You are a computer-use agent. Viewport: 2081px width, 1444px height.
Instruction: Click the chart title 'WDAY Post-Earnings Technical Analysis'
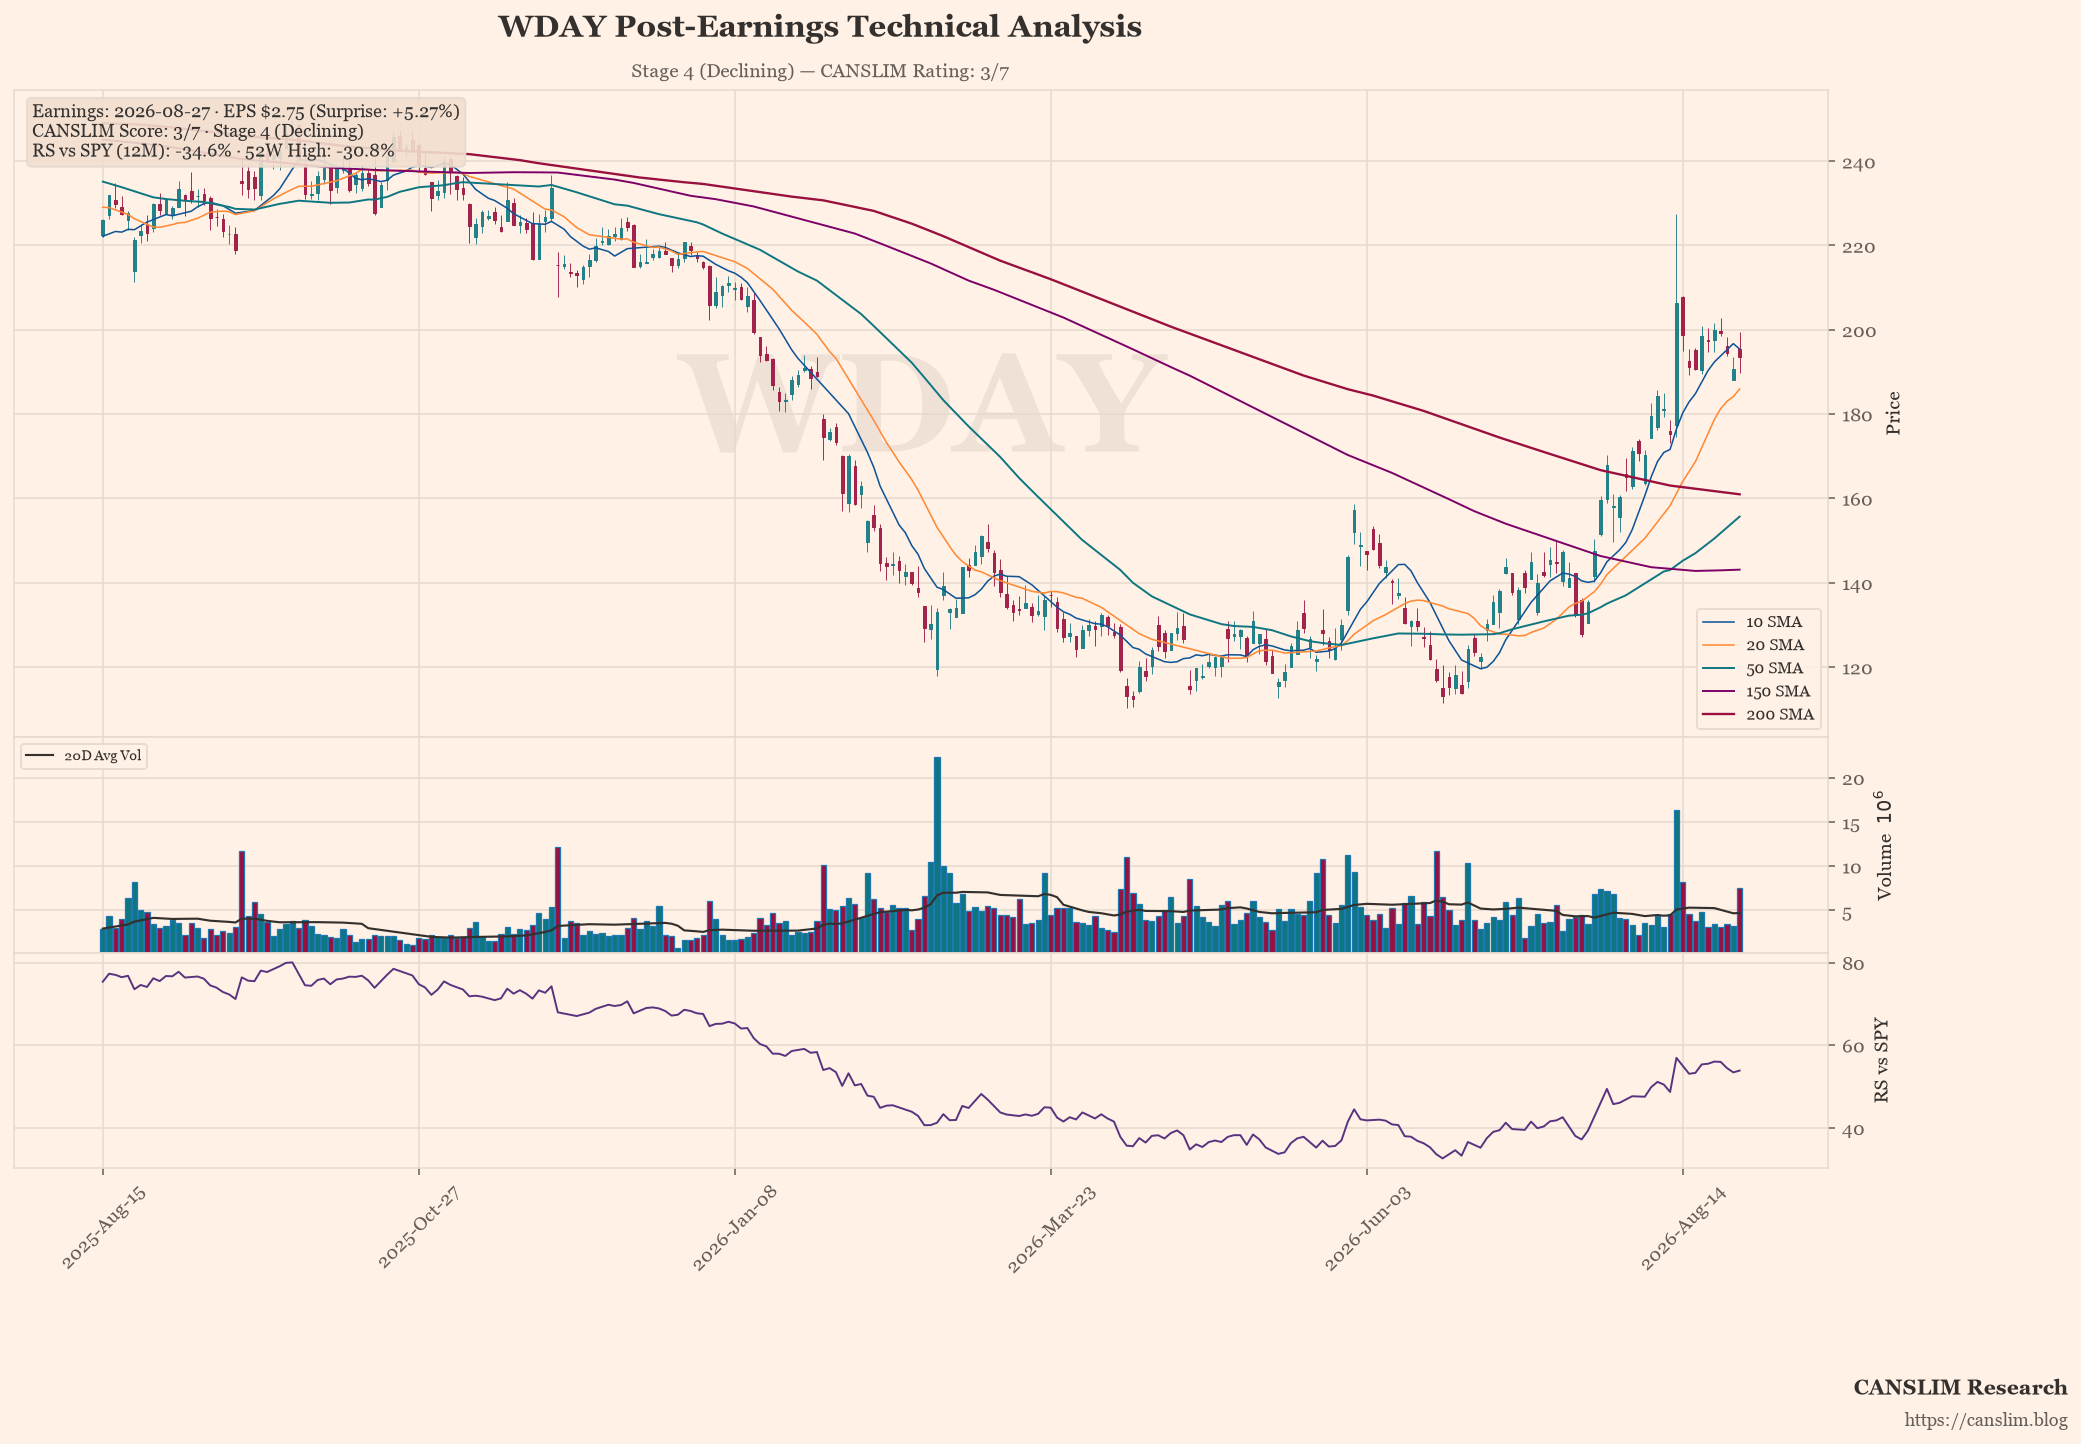[x=819, y=27]
